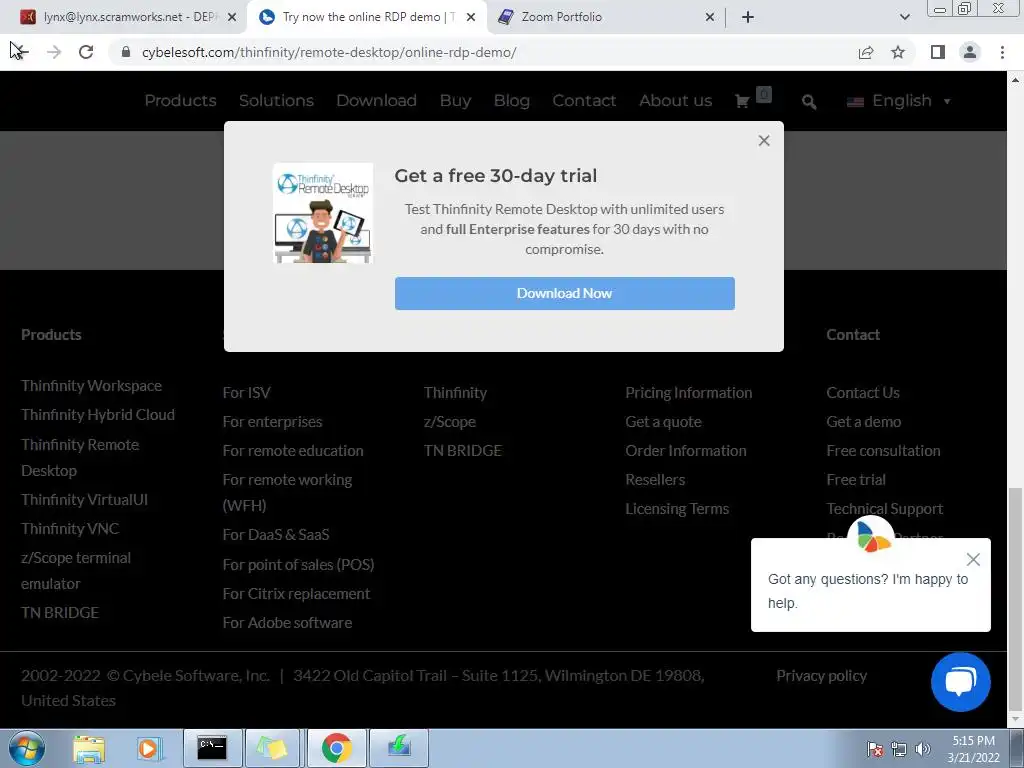Click the Chrome taskbar icon
The image size is (1024, 768).
336,748
